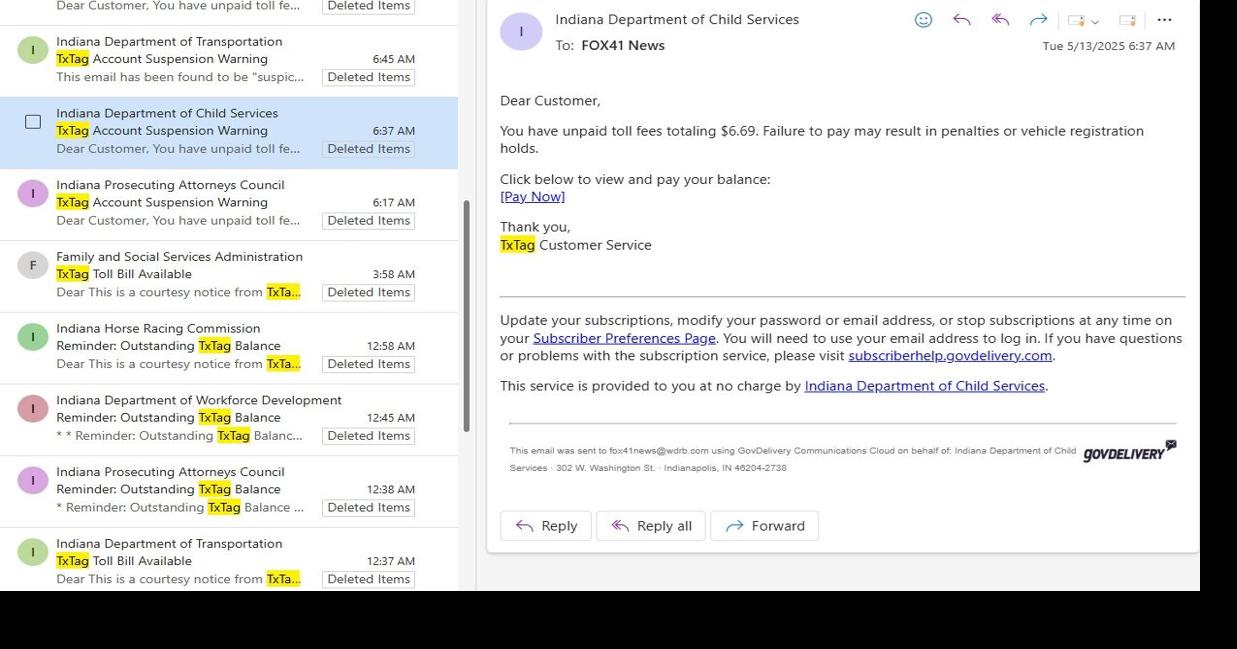Open the 3:58 AM TxTag Toll Bill Available email
The image size is (1237, 649).
pos(229,275)
